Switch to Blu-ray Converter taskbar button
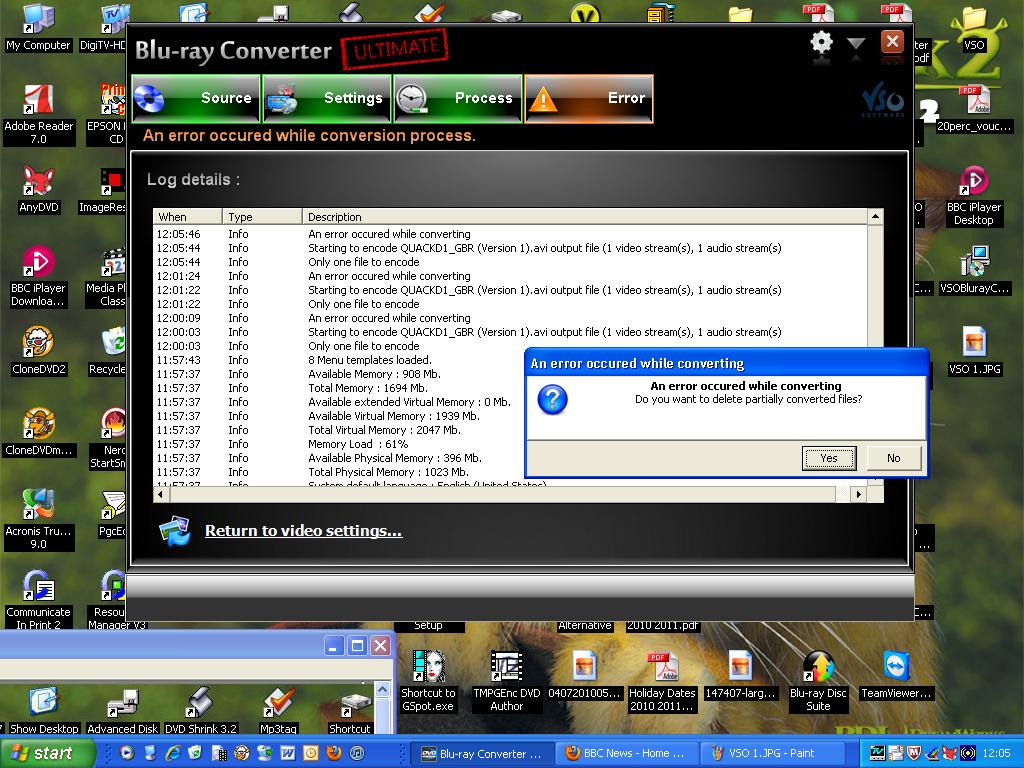Screen dimensions: 1024x768 482,754
